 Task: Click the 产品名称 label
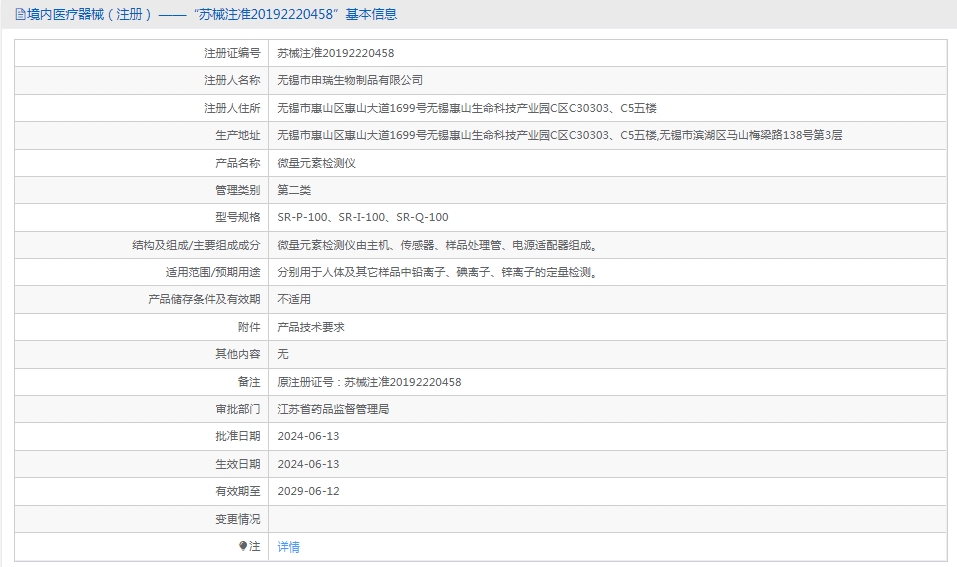click(x=237, y=163)
